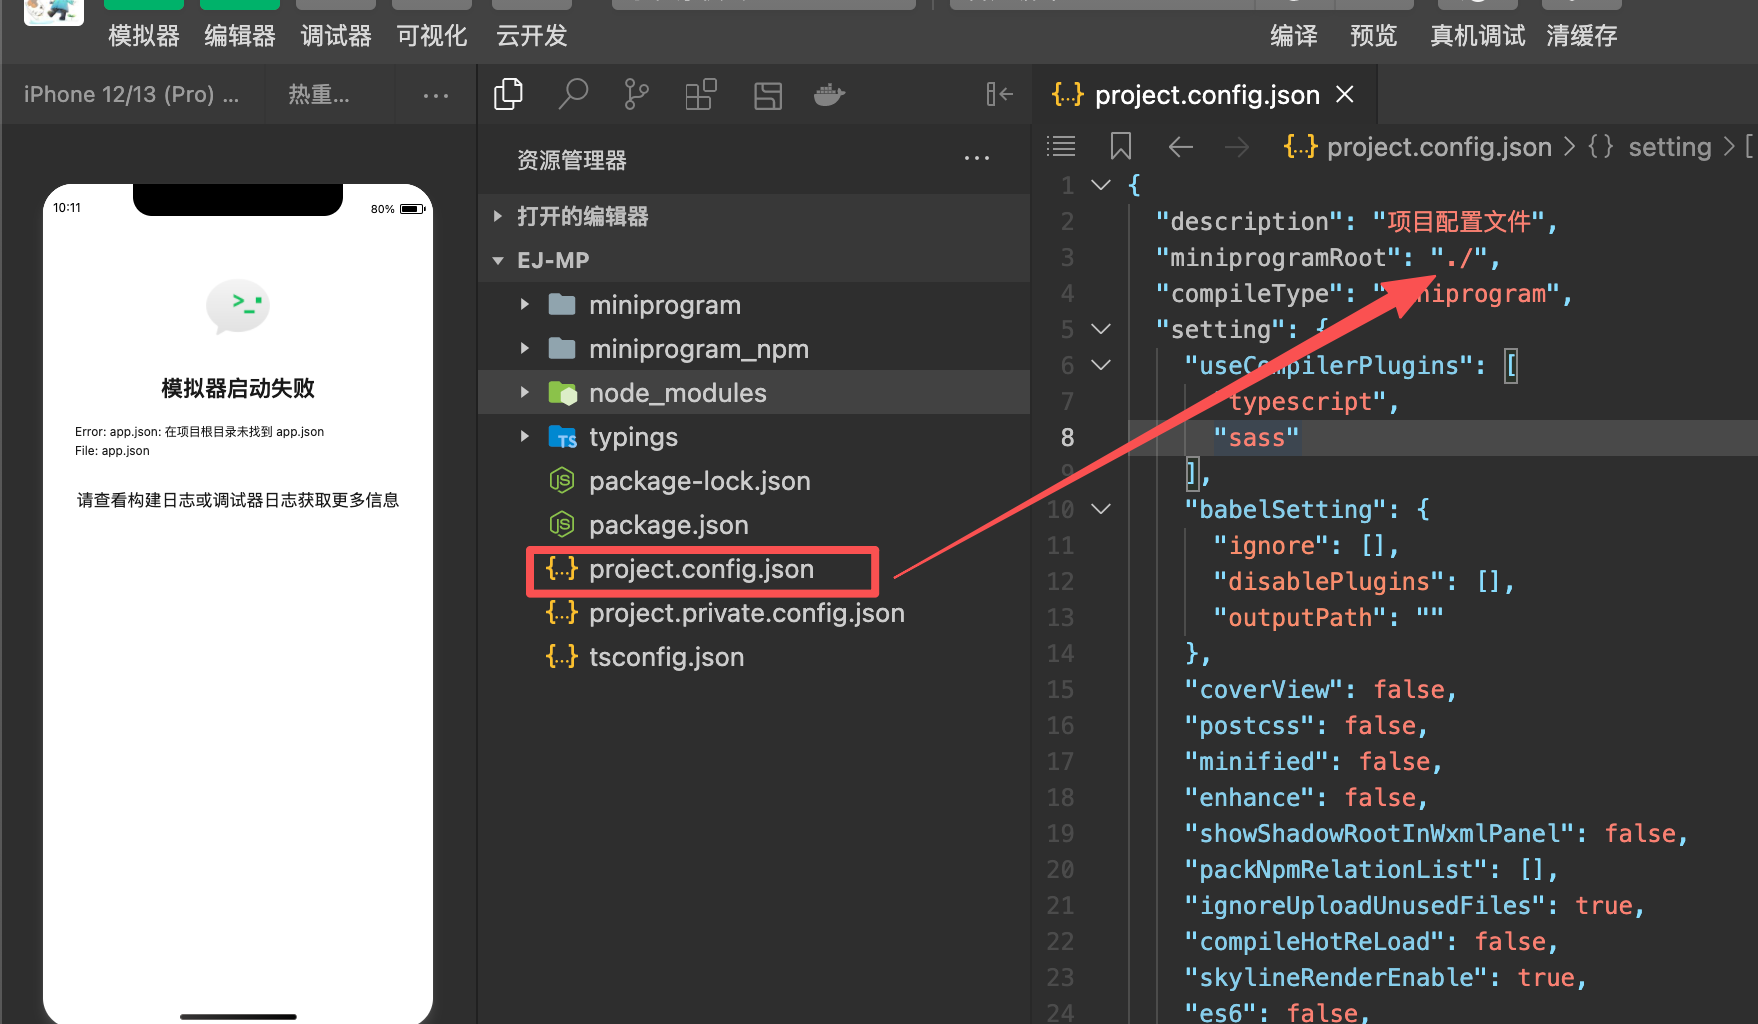Click the 编译 compile button
This screenshot has height=1024, width=1758.
click(1294, 36)
